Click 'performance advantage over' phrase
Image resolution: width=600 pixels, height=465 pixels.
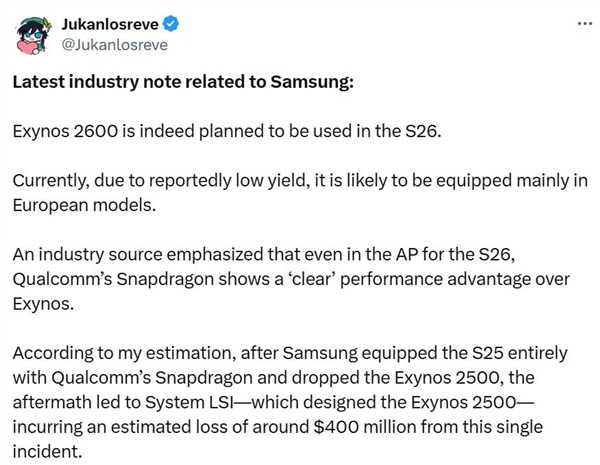click(455, 279)
